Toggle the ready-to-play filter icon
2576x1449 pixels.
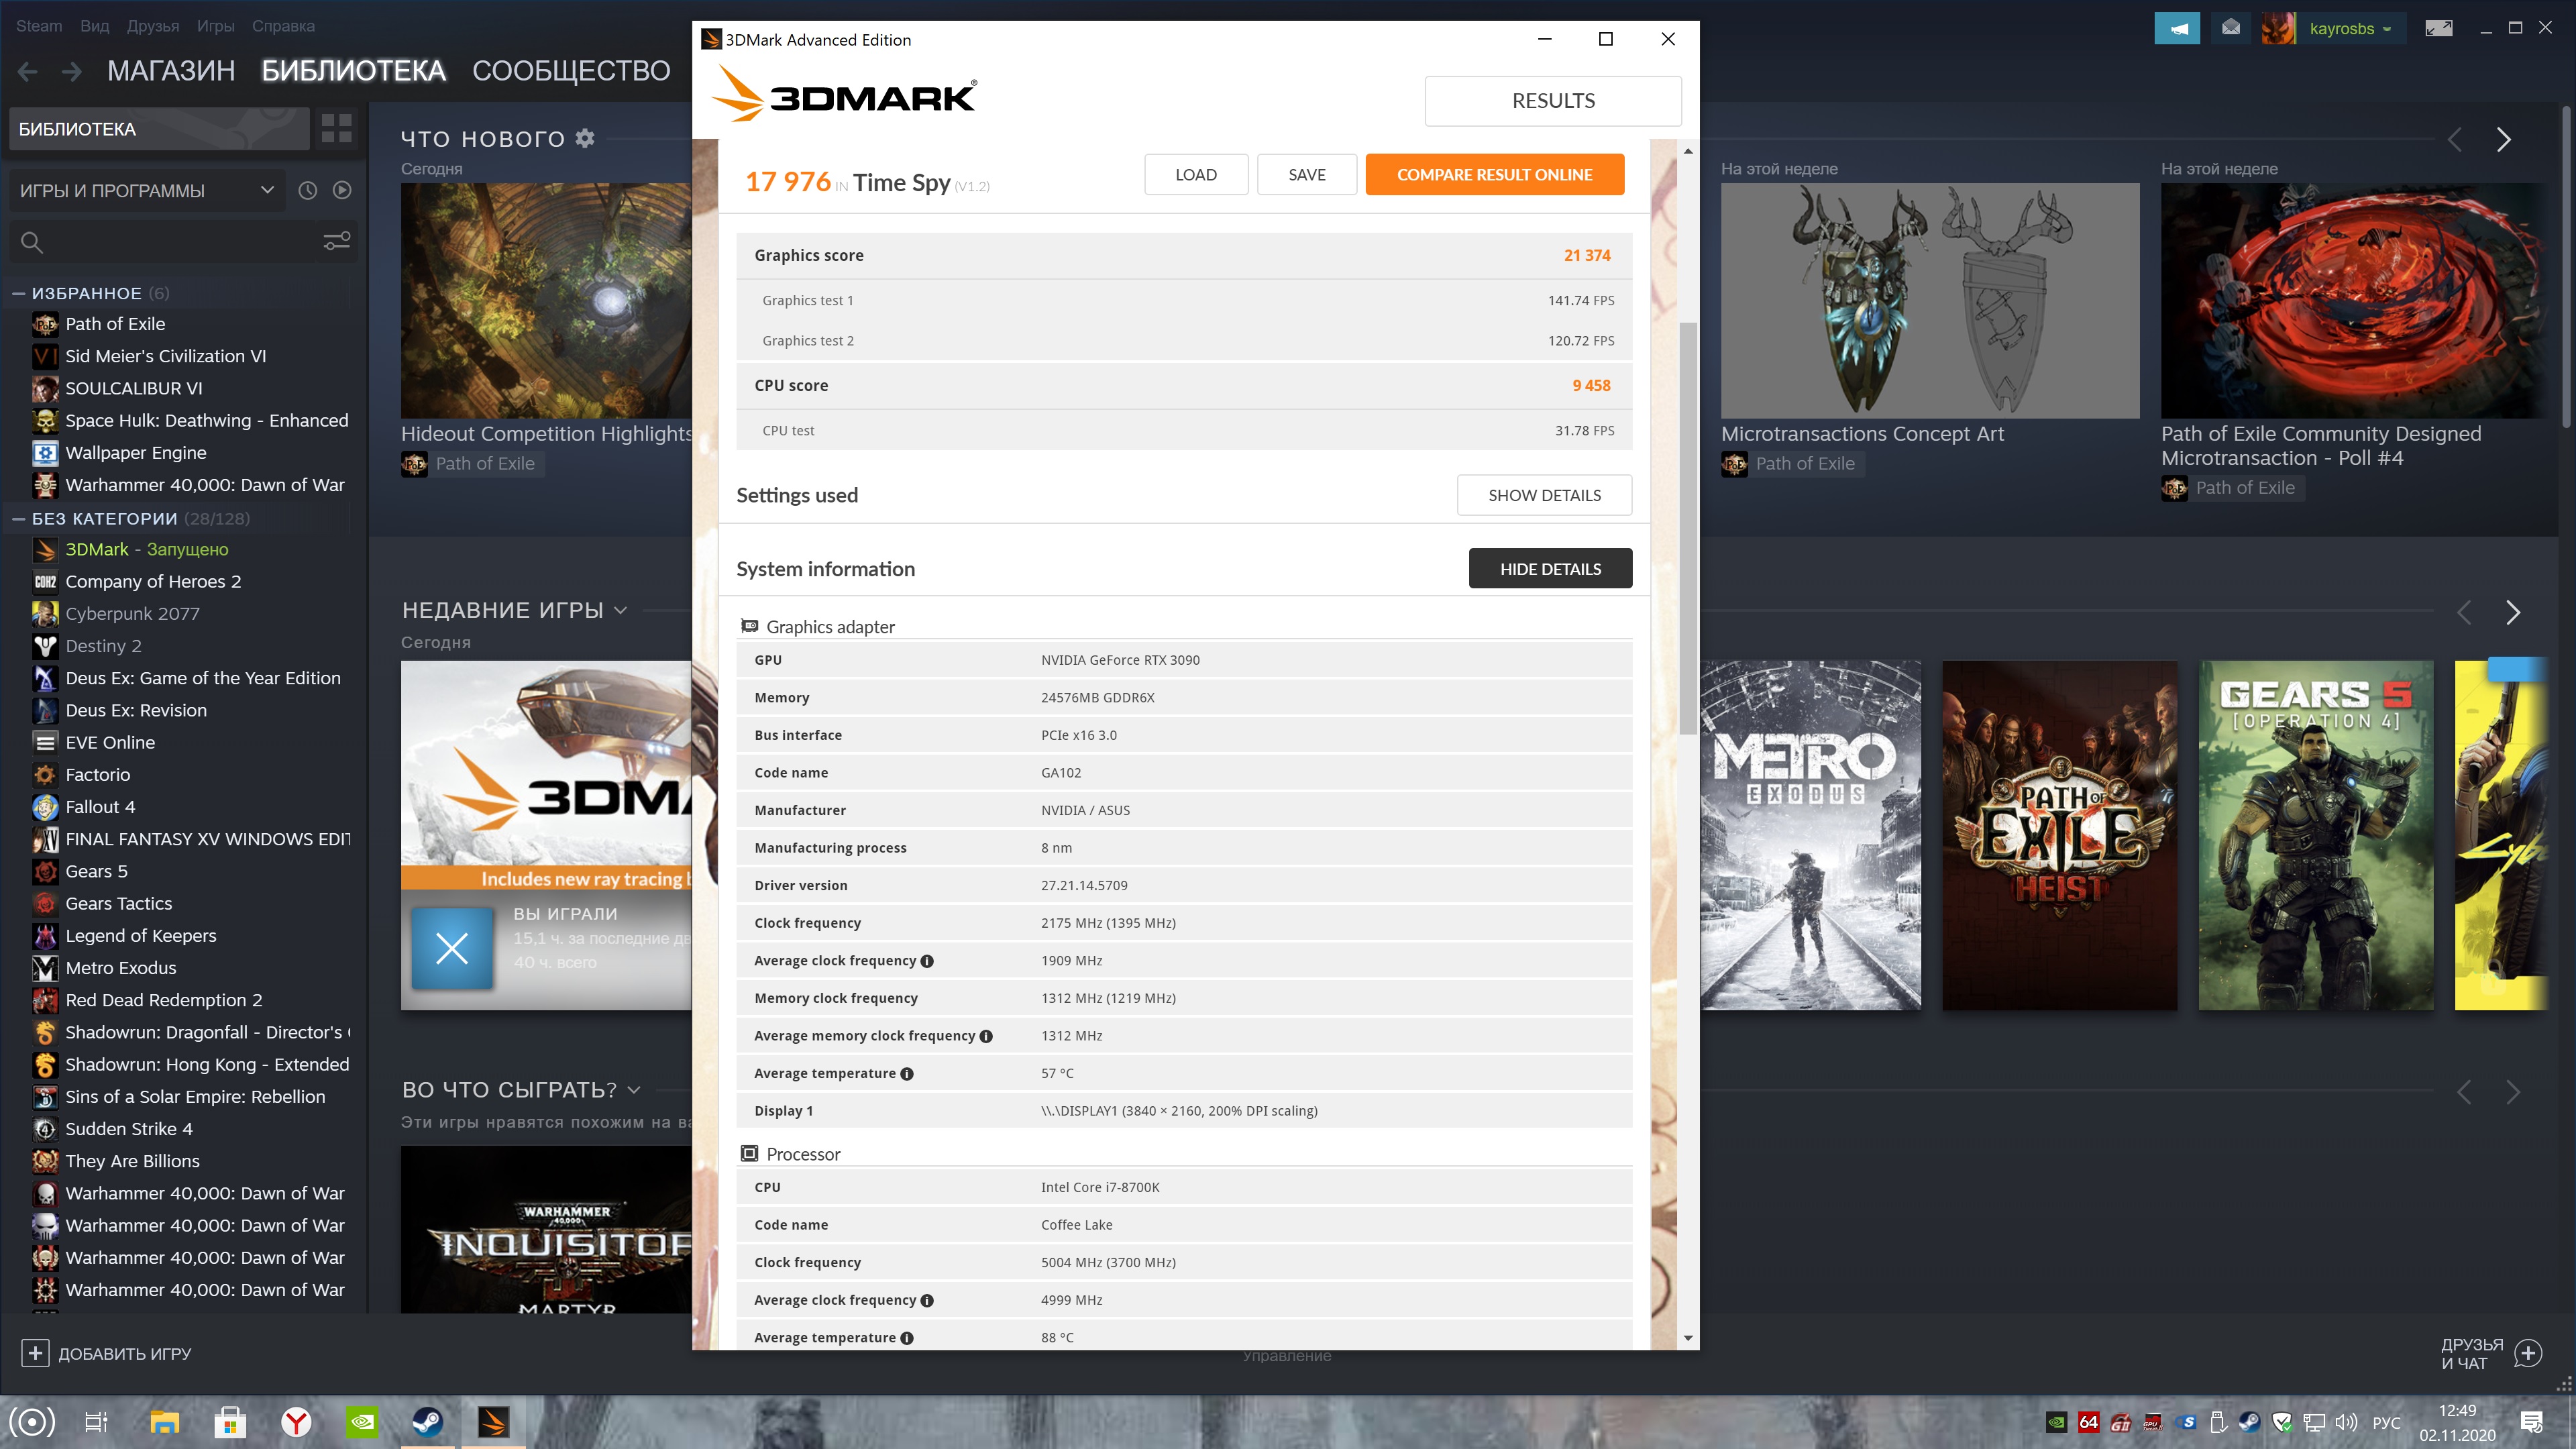(x=342, y=190)
